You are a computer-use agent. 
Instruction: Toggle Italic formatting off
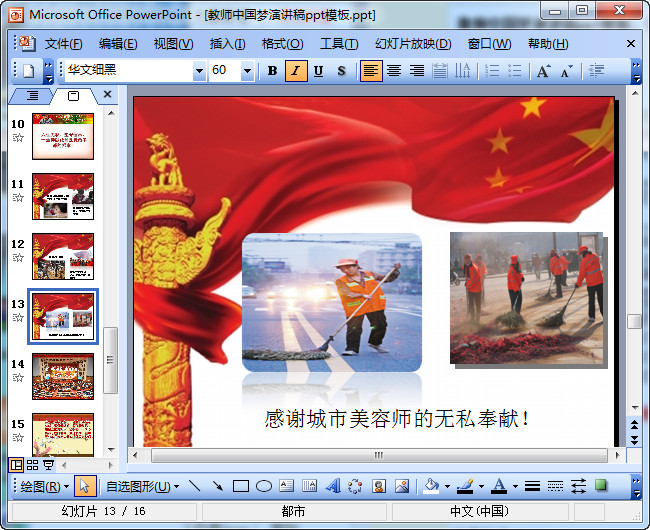tap(296, 71)
